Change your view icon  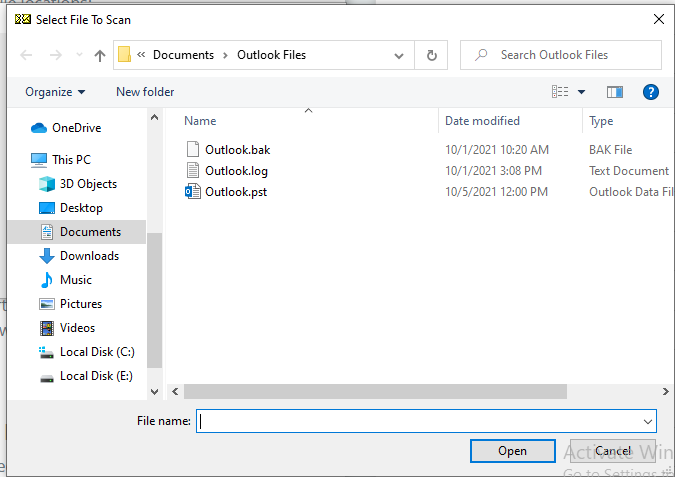pyautogui.click(x=560, y=92)
